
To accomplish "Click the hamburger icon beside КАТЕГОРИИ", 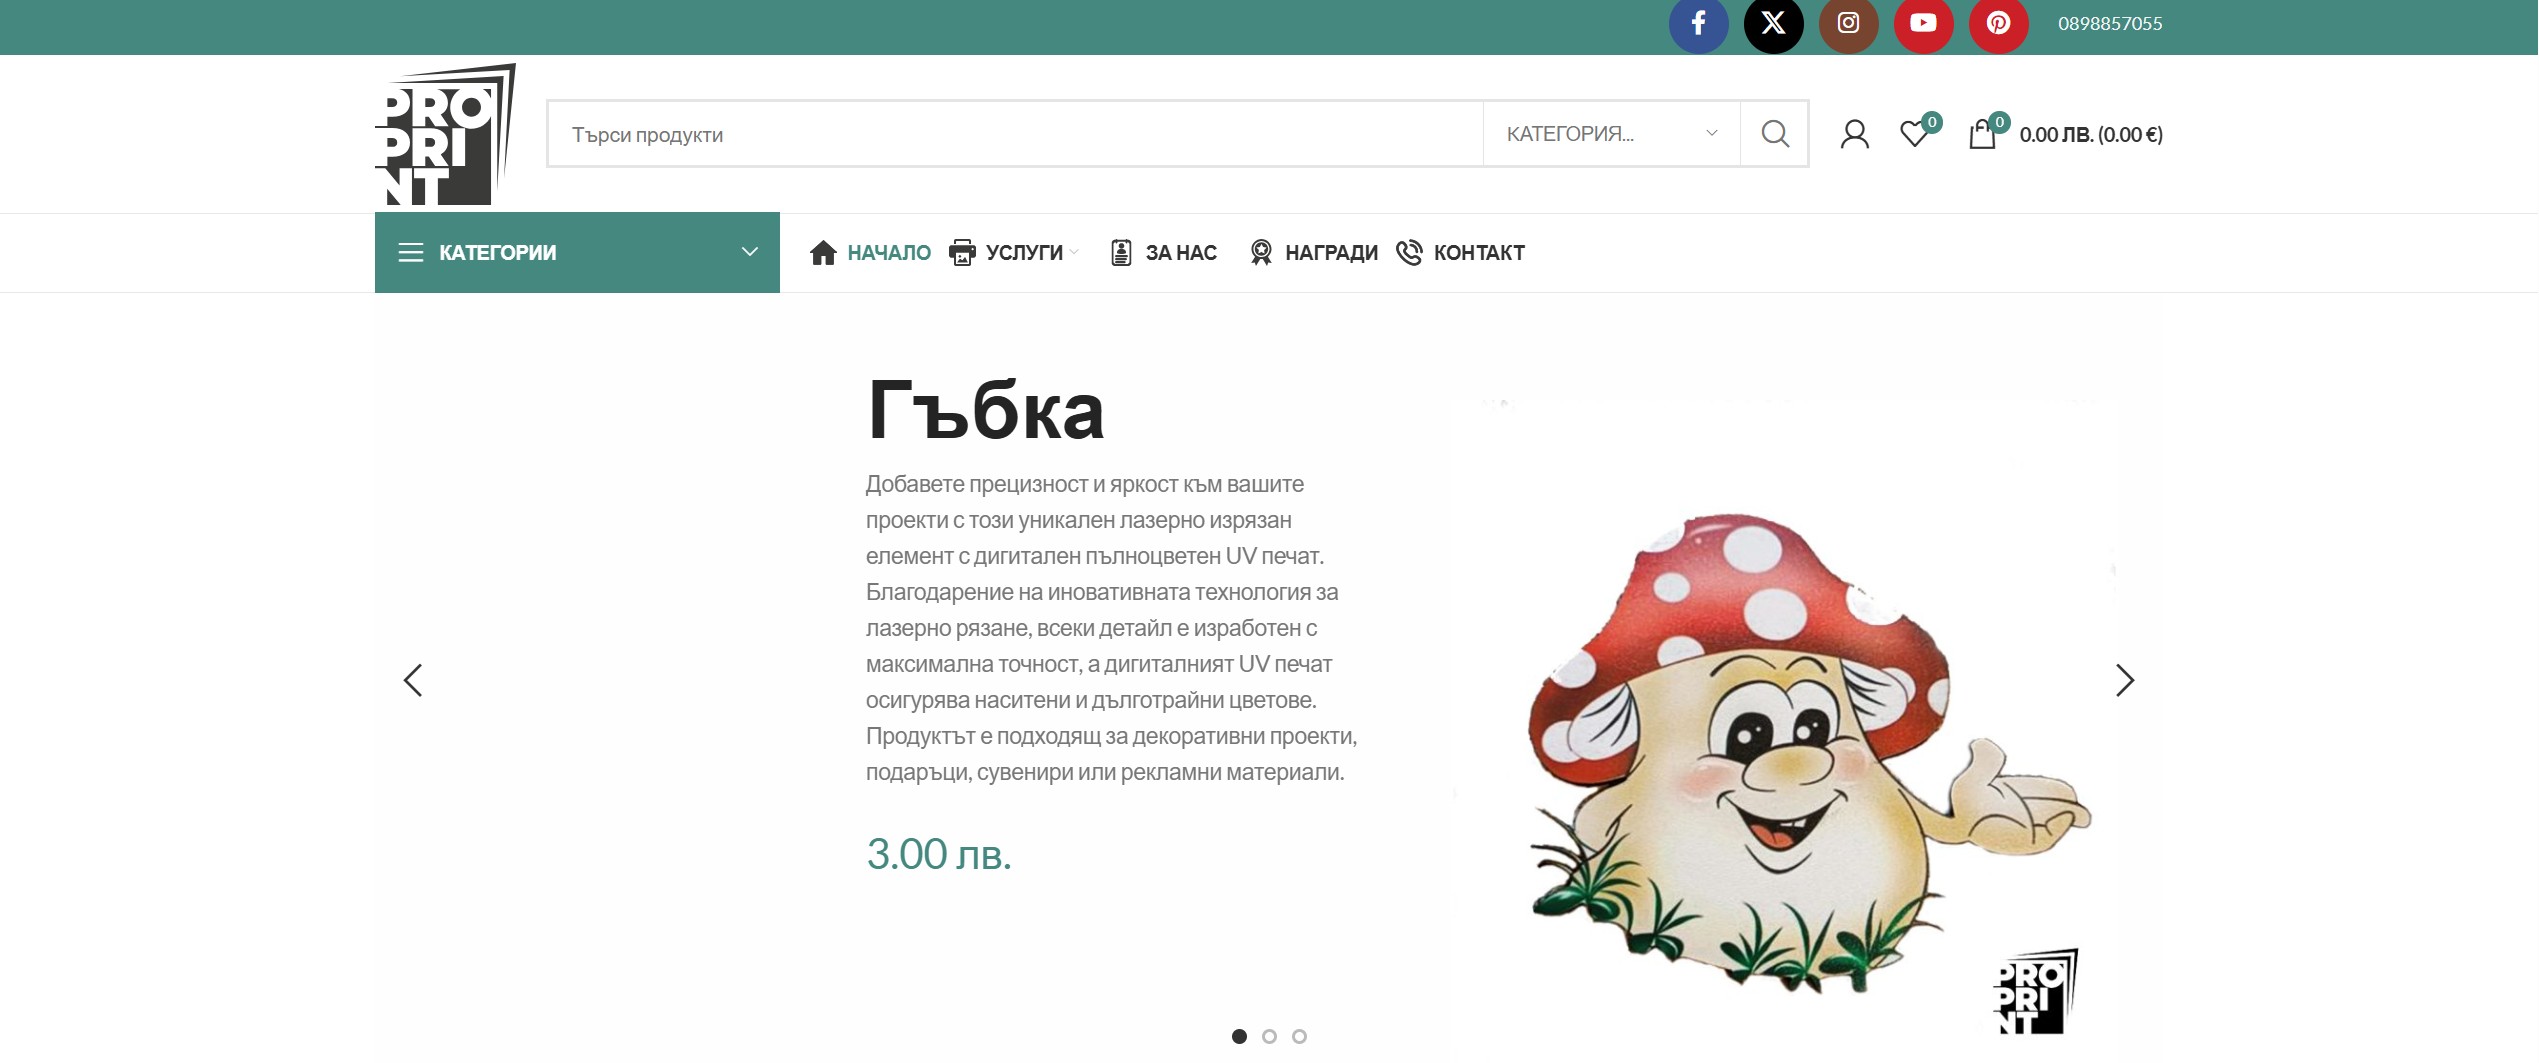I will pyautogui.click(x=411, y=253).
